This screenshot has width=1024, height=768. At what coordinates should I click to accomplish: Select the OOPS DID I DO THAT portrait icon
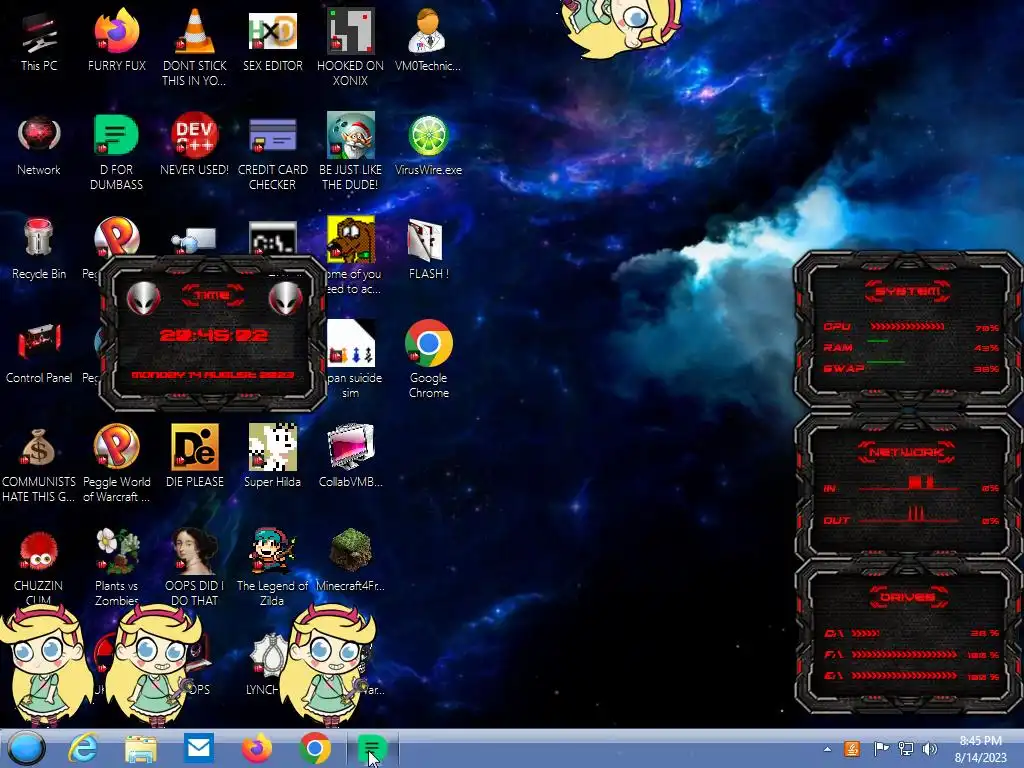pyautogui.click(x=194, y=551)
